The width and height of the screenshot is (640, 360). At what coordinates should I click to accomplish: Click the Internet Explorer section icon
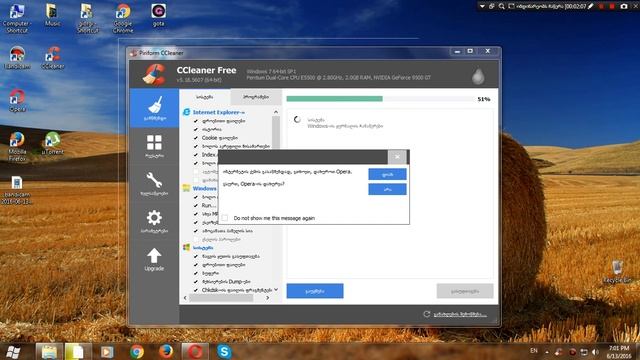click(x=187, y=112)
